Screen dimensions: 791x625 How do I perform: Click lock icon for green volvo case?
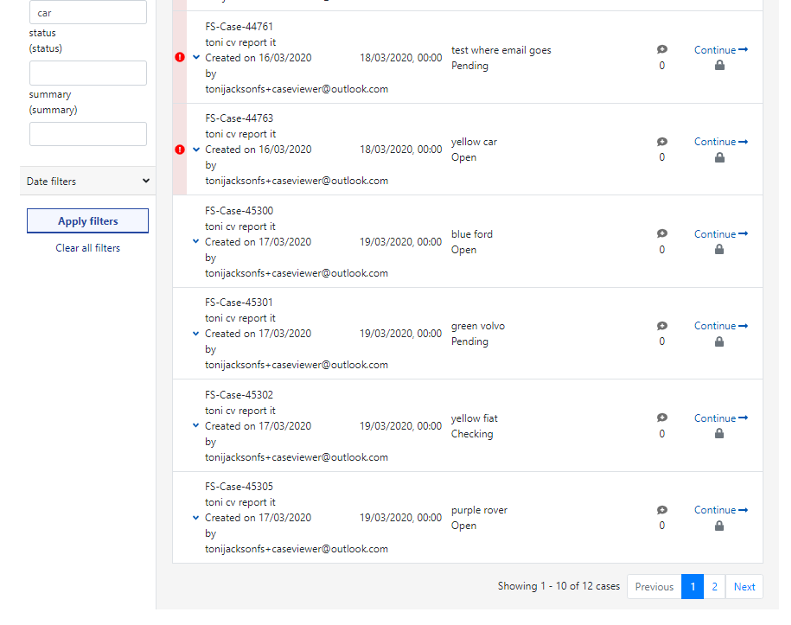(x=720, y=342)
